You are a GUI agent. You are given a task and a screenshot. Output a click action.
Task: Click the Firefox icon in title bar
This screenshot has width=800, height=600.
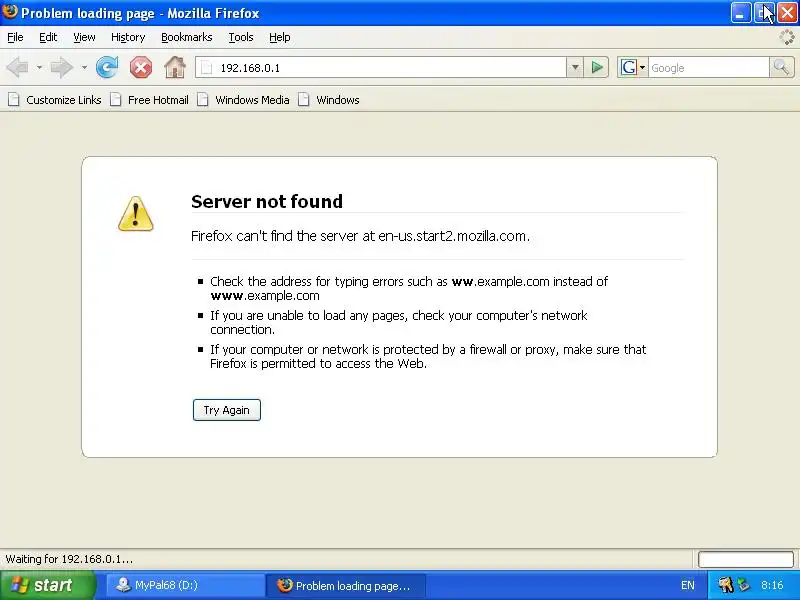10,12
